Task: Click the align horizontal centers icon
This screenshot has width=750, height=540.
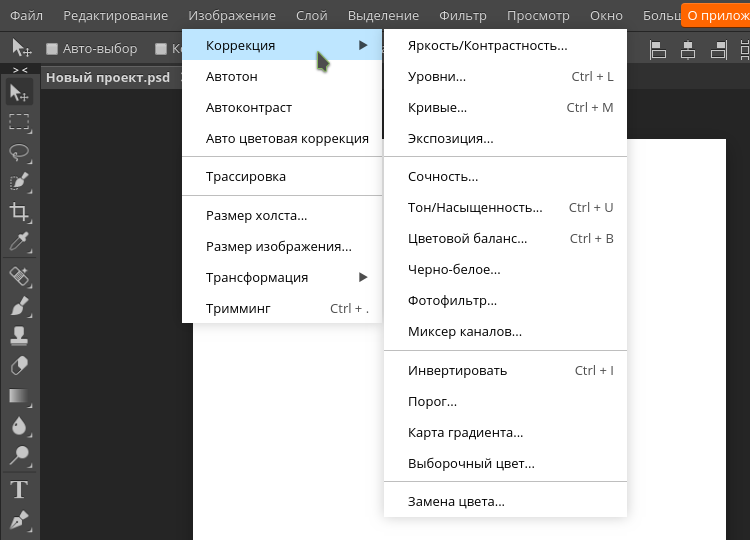Action: tap(688, 49)
